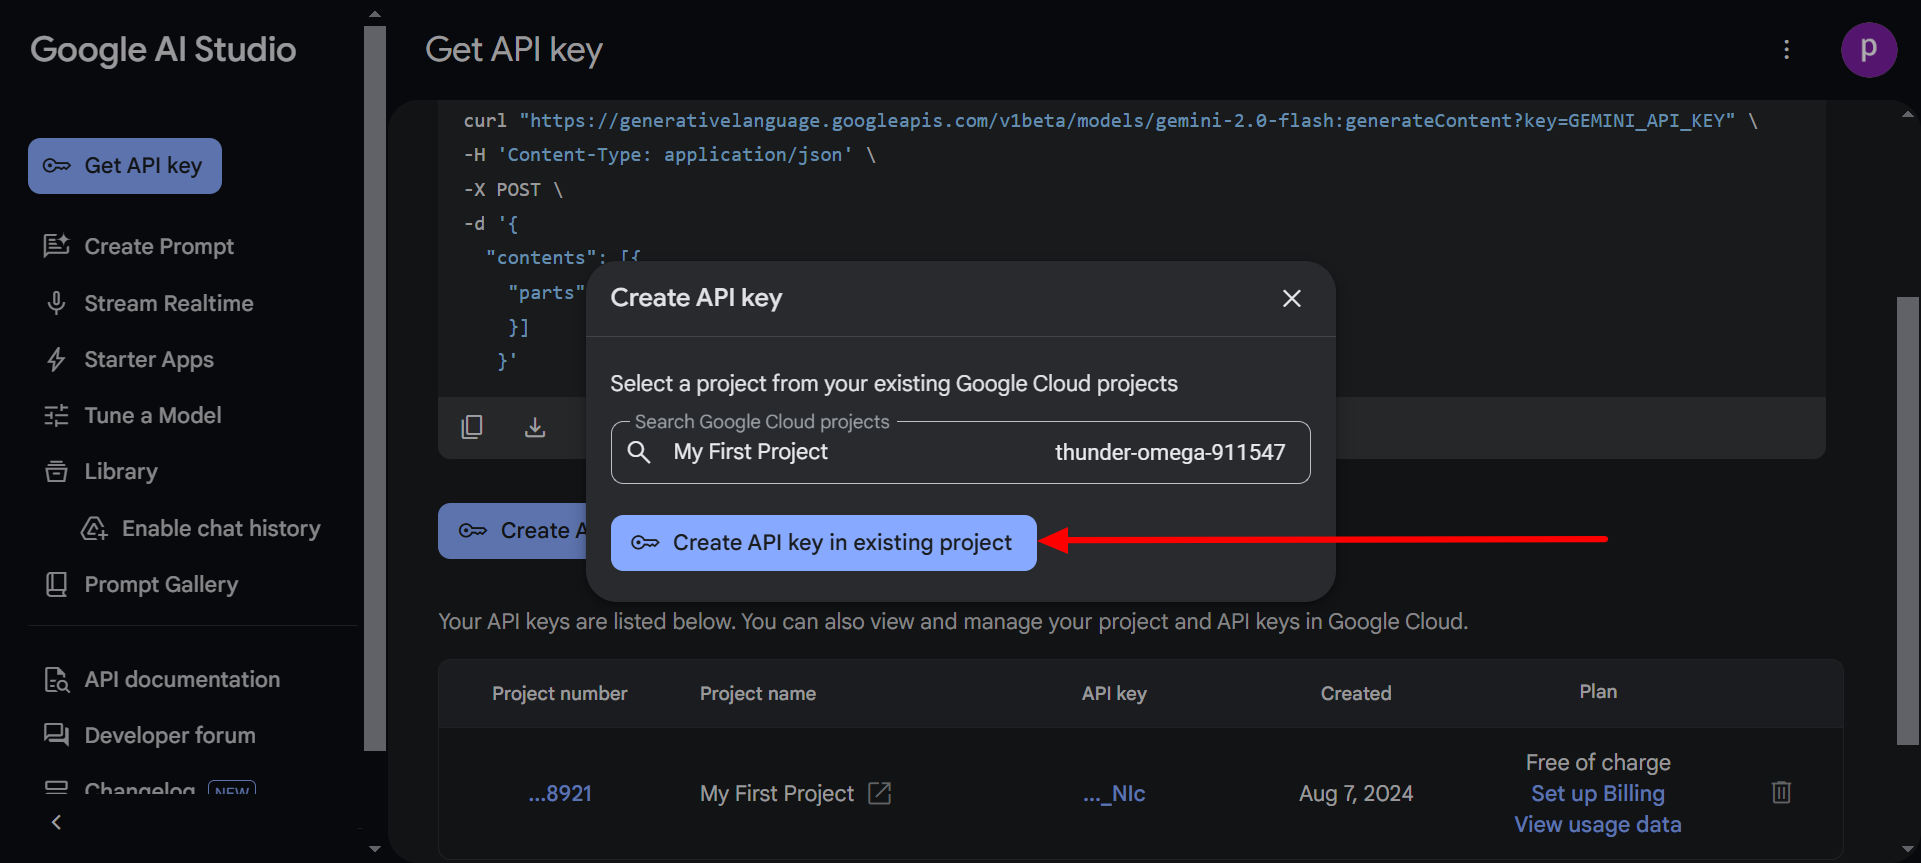Click the key icon in dialog create button
Viewport: 1921px width, 863px height.
click(645, 543)
